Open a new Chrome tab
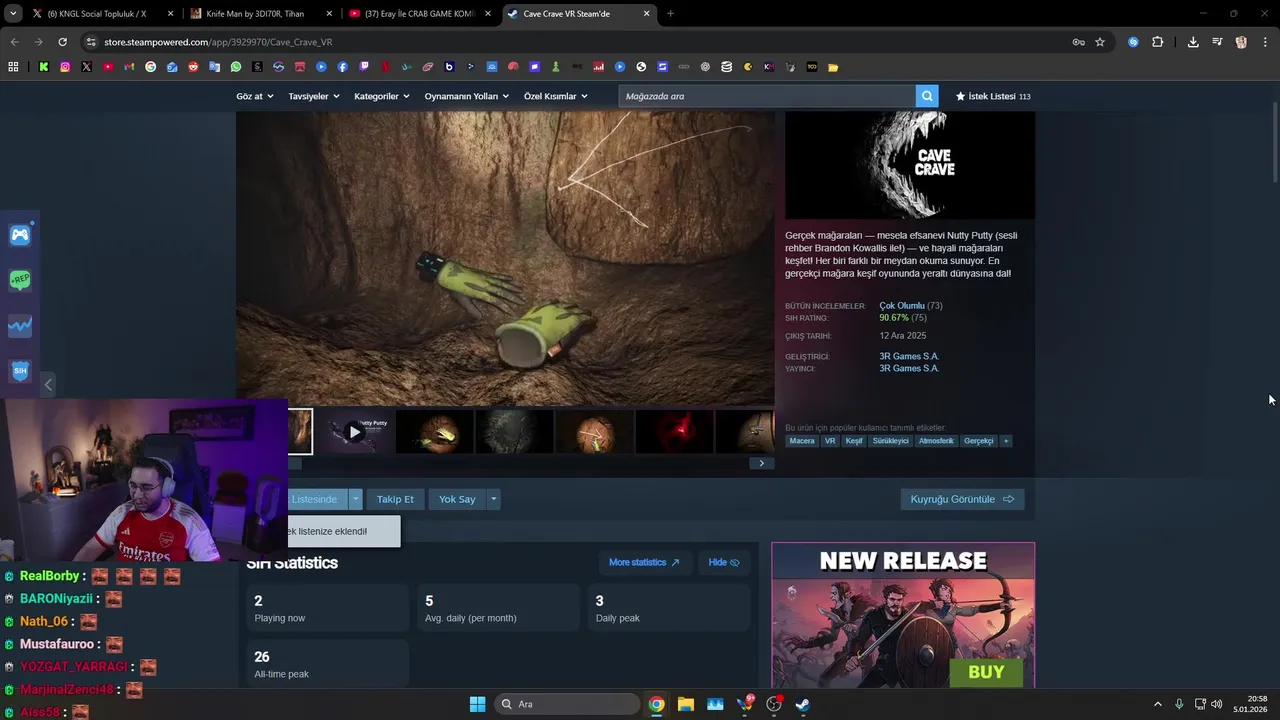This screenshot has height=720, width=1280. click(670, 14)
